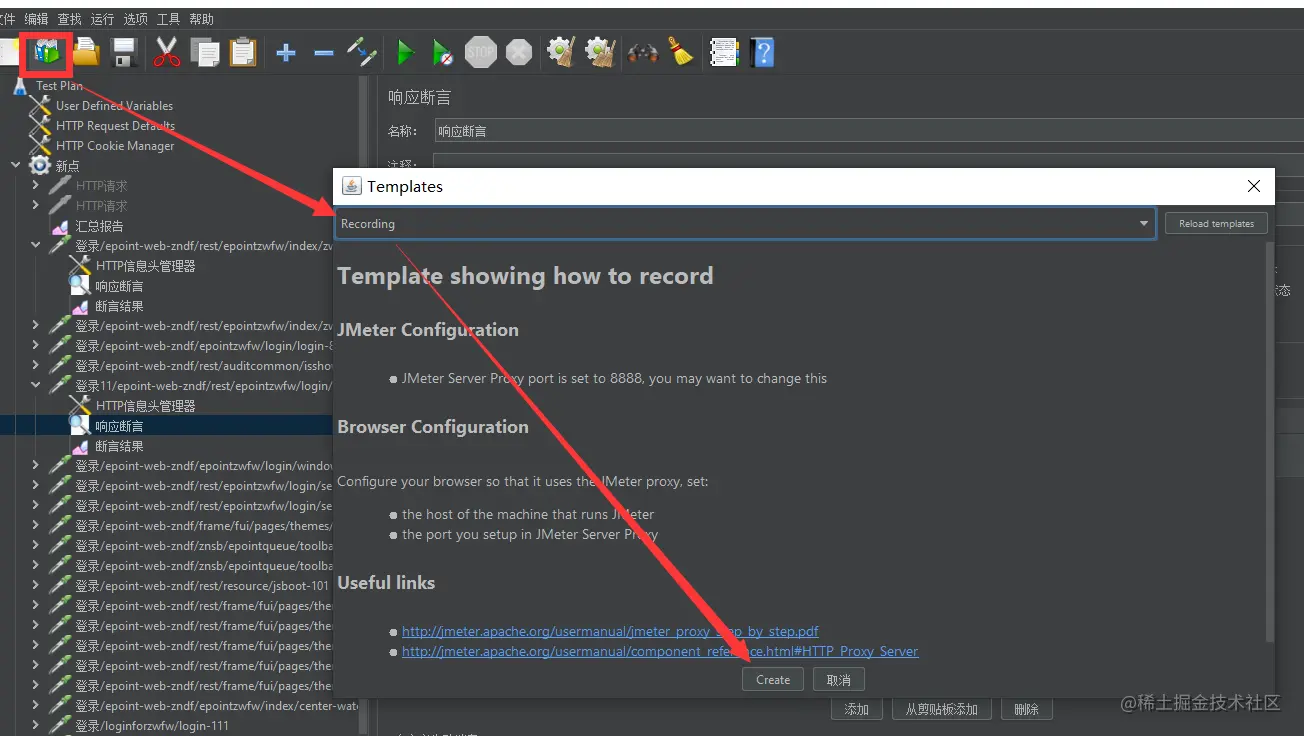The width and height of the screenshot is (1304, 736).
Task: Expand the 登录 auditcommon/issho sampler node
Action: pos(36,365)
